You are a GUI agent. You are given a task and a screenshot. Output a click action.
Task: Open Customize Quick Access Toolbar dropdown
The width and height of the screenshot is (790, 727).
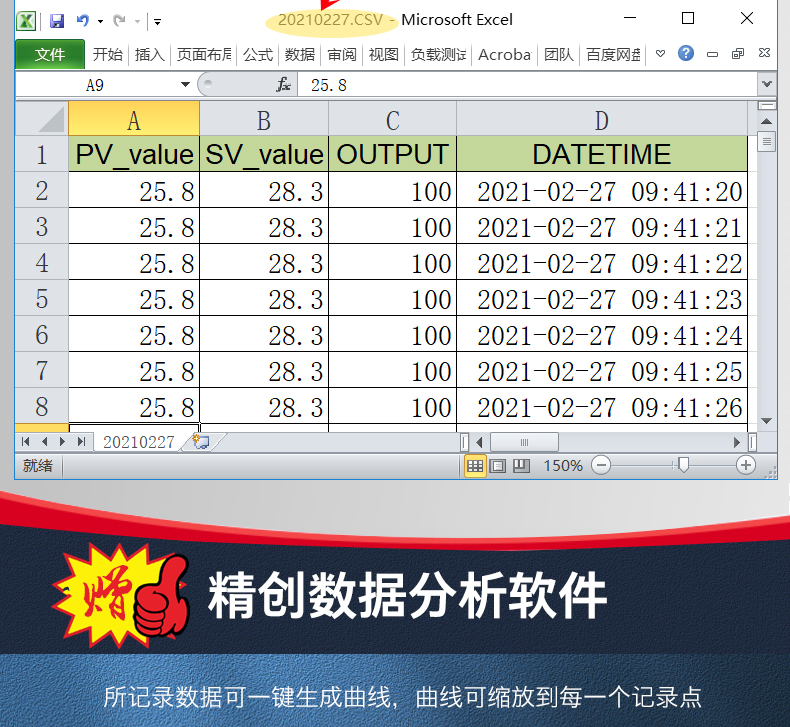158,21
